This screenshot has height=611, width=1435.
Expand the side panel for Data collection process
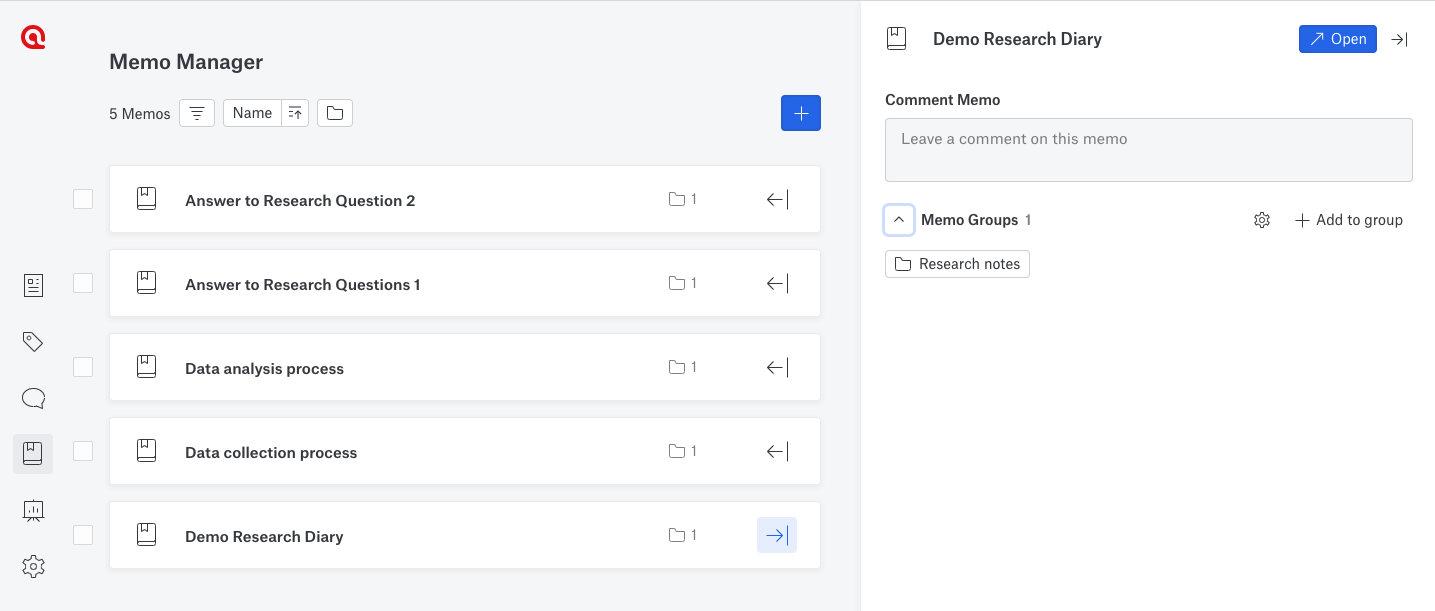[776, 451]
